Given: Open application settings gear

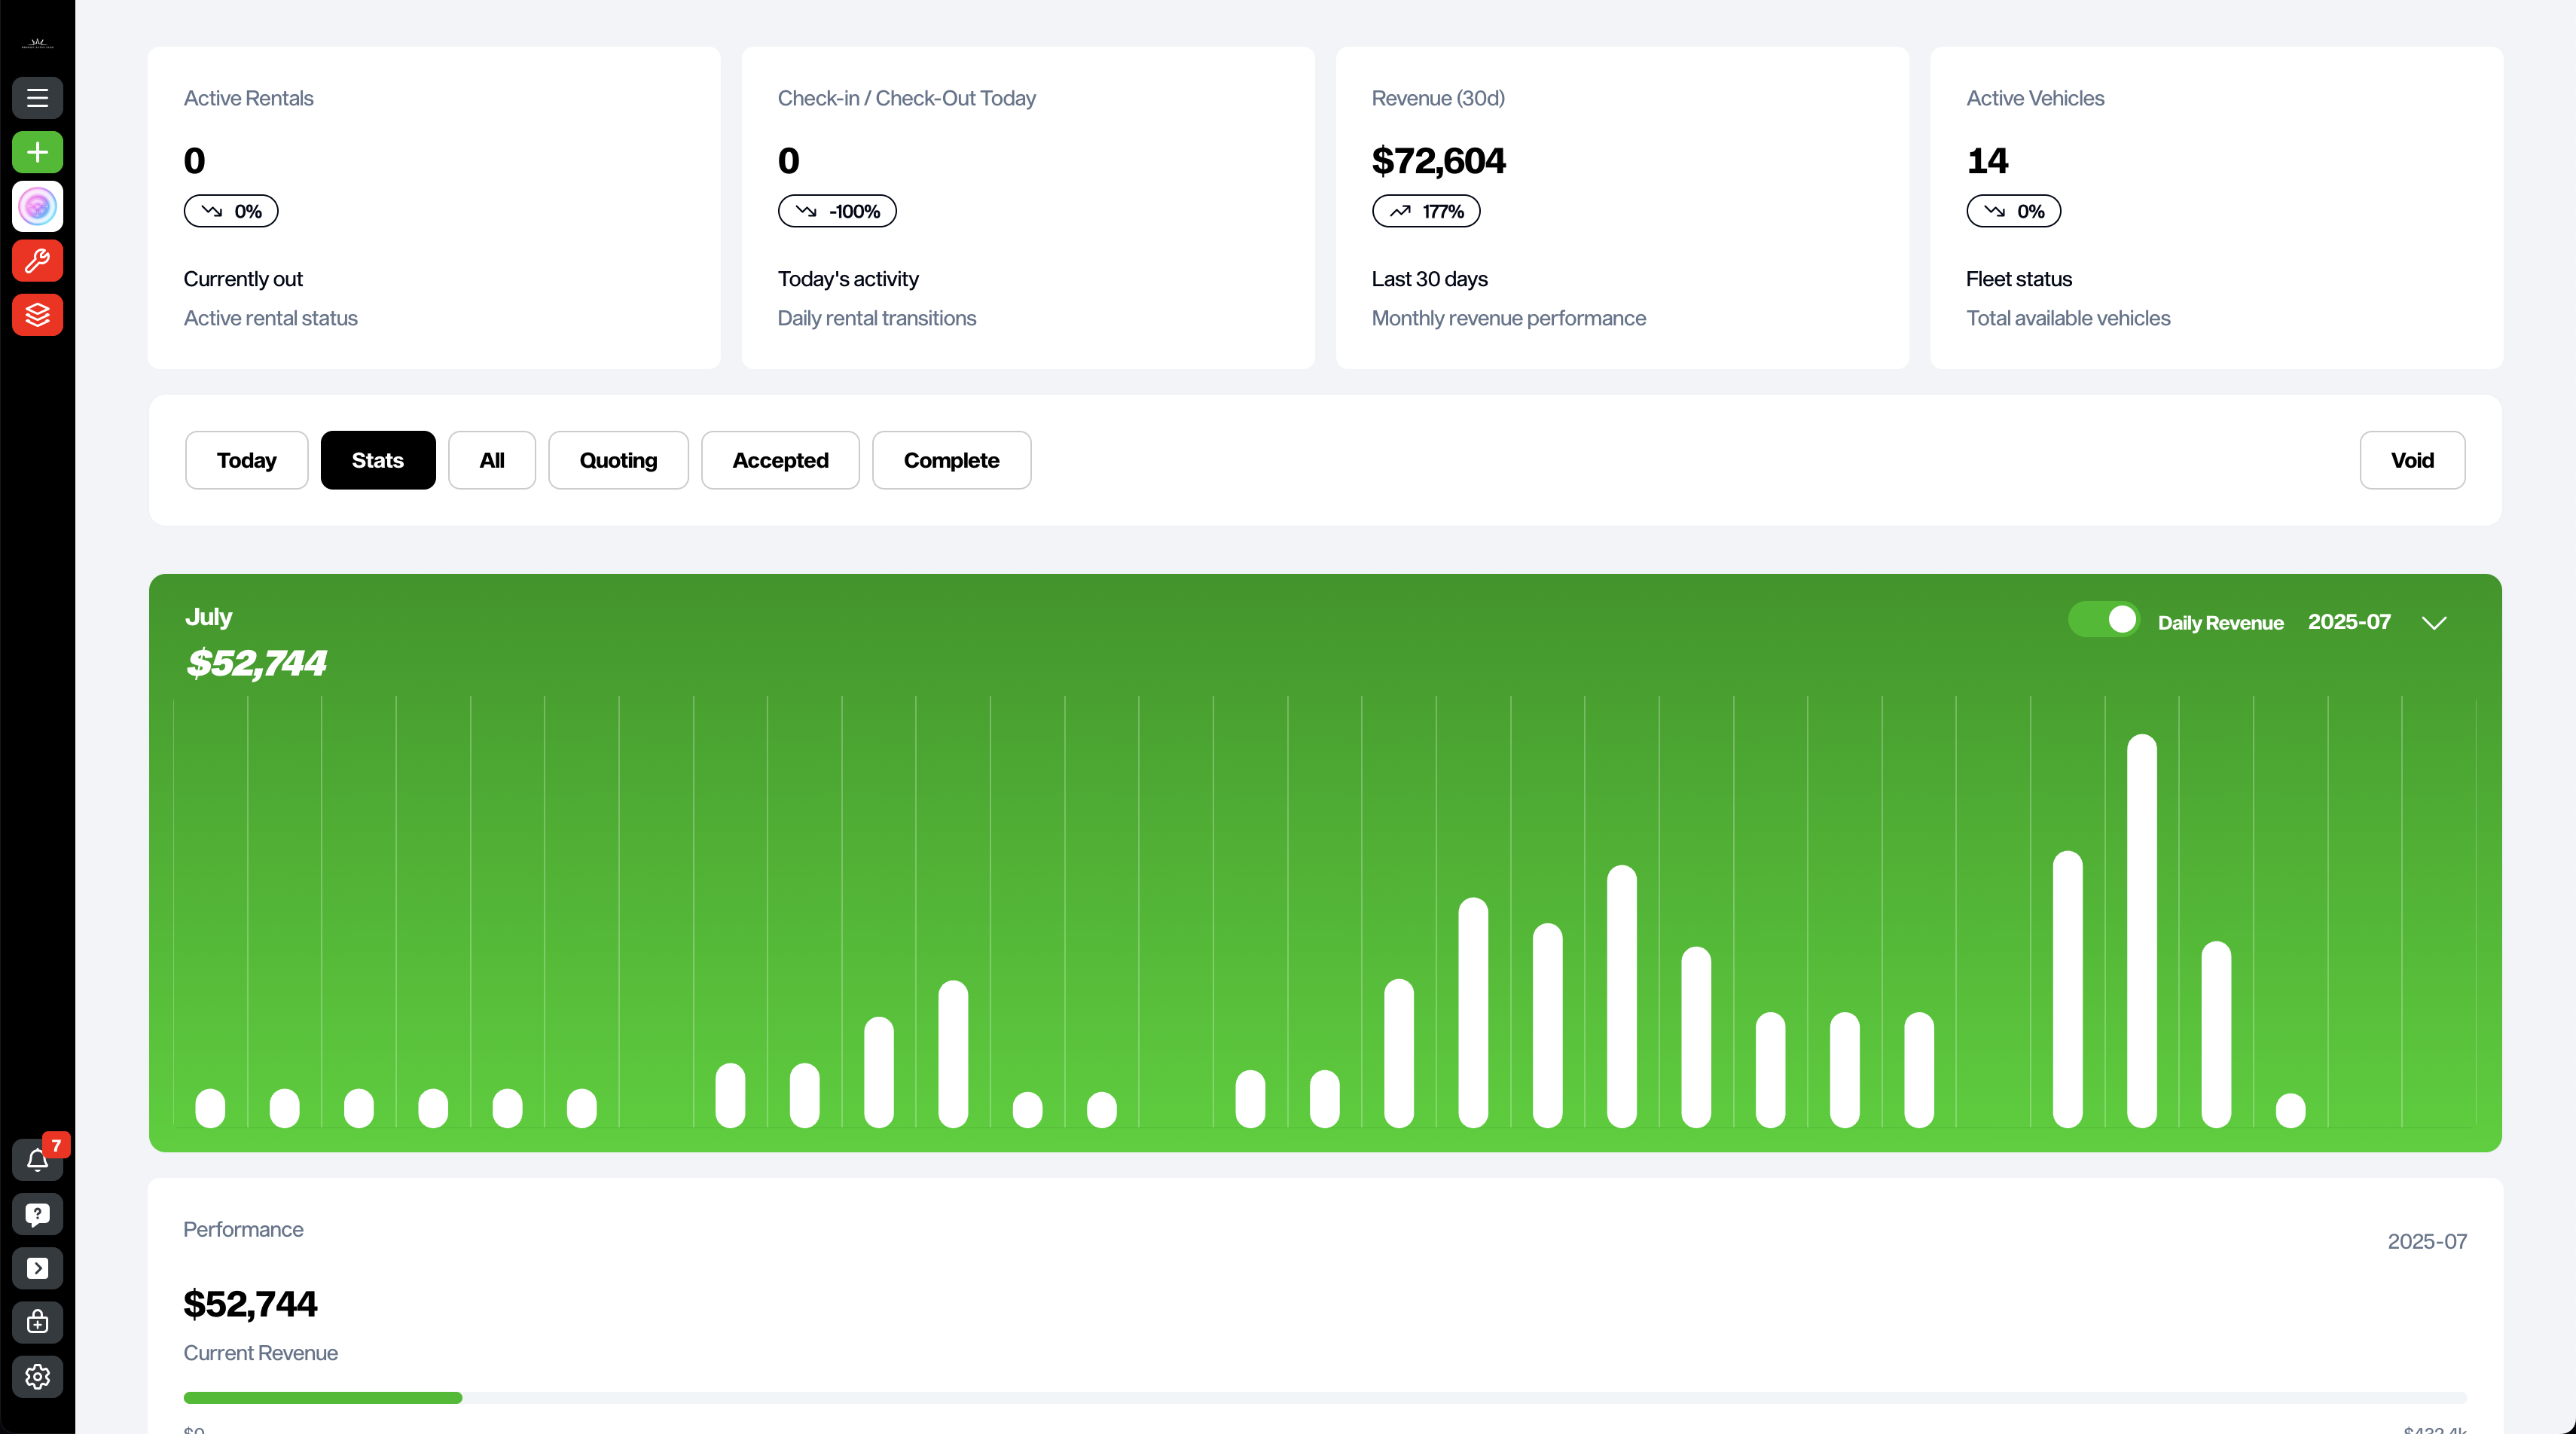Looking at the screenshot, I should point(37,1377).
